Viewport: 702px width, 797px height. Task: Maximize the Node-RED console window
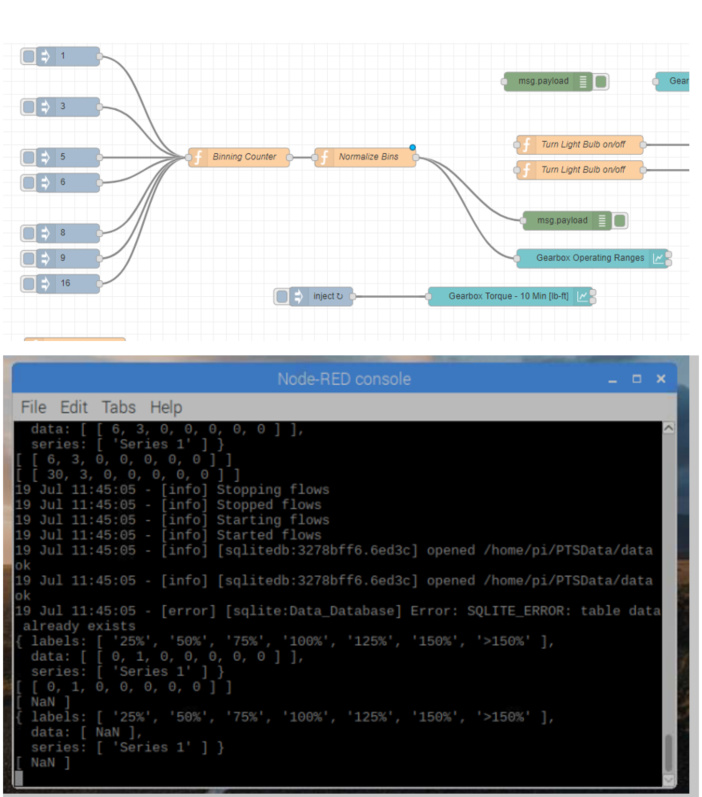[636, 379]
